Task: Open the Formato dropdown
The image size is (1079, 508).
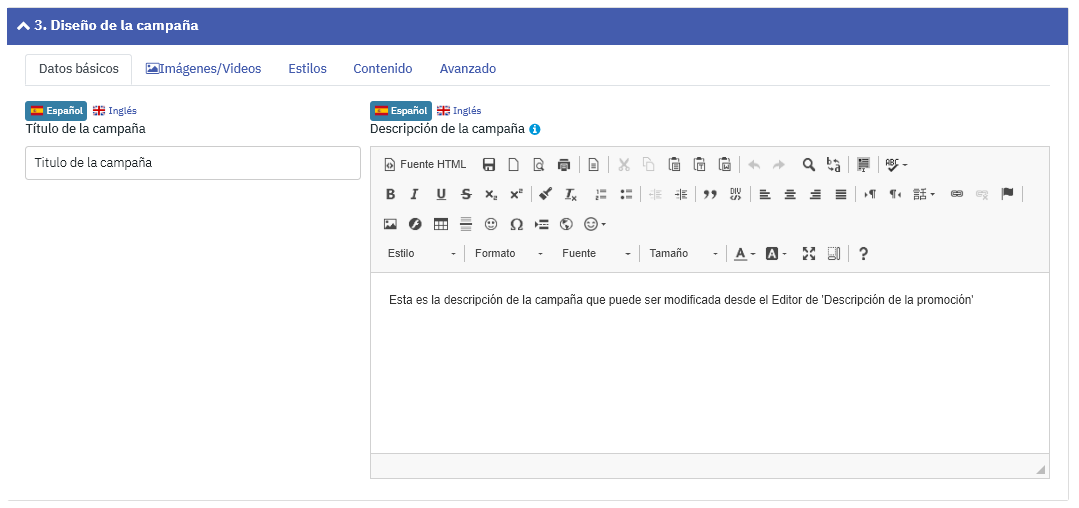Action: (509, 253)
